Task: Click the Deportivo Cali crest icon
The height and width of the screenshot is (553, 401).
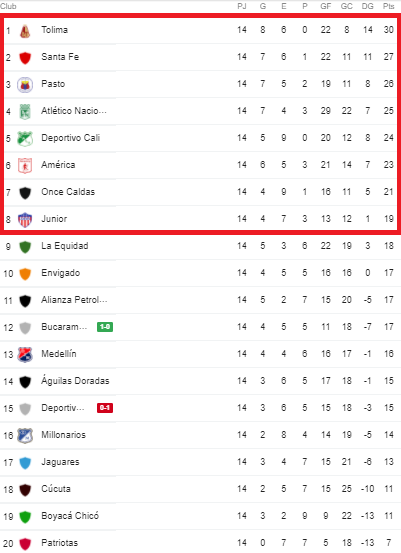Action: 25,139
